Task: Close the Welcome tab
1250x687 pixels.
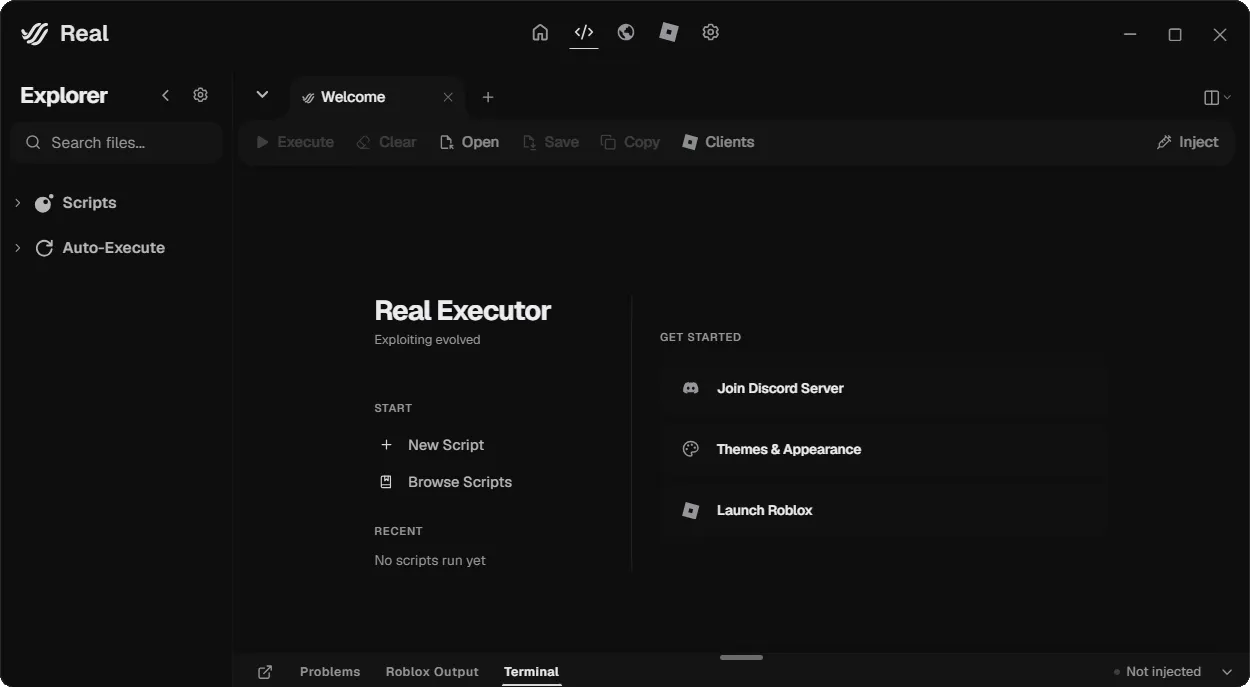Action: tap(448, 97)
